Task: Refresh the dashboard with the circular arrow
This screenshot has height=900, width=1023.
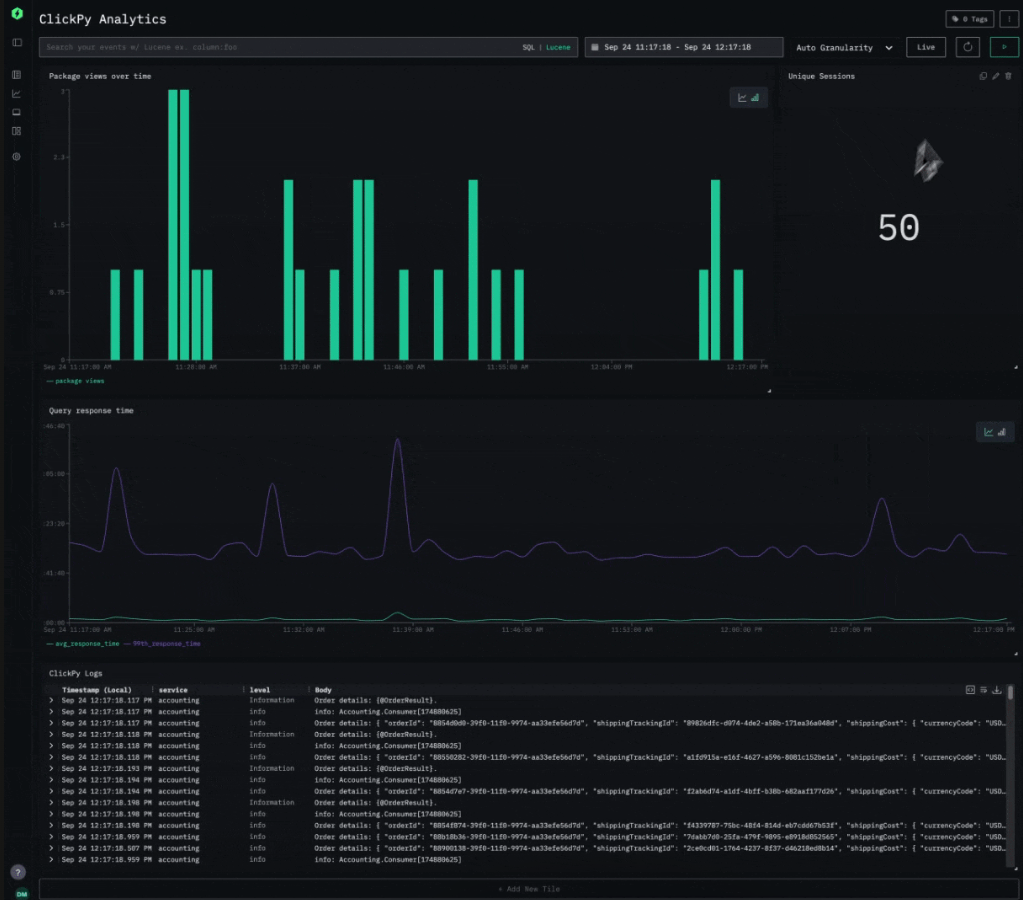Action: tap(968, 47)
